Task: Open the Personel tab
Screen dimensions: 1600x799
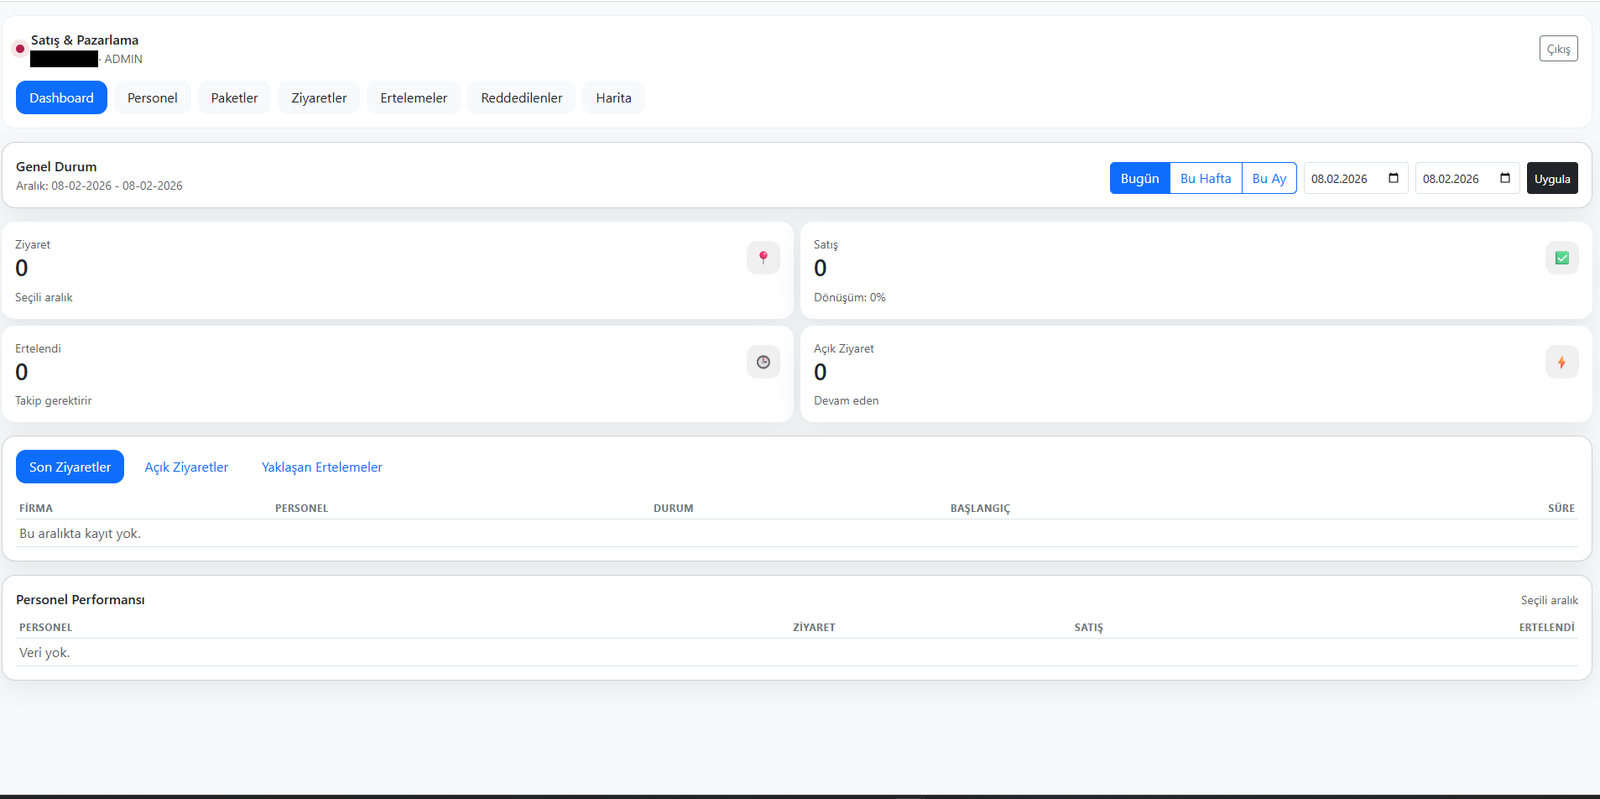Action: [152, 98]
